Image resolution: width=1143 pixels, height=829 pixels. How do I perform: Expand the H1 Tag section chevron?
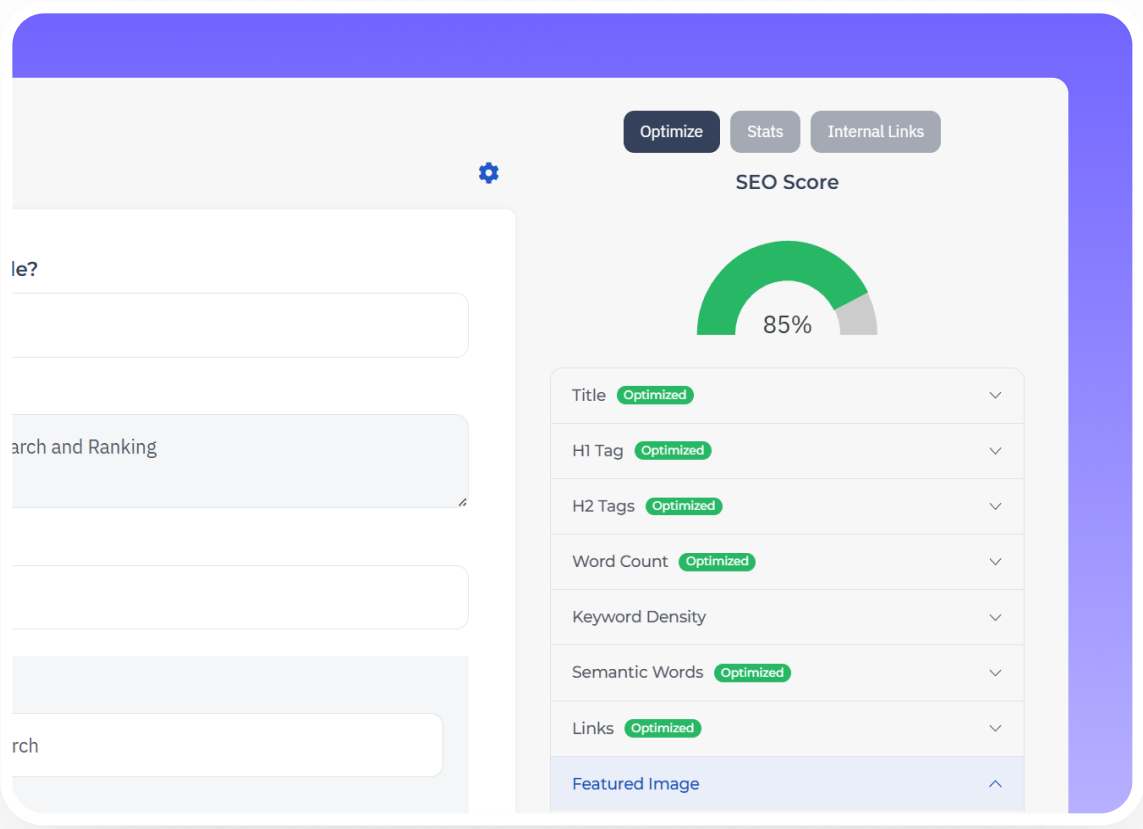tap(995, 451)
